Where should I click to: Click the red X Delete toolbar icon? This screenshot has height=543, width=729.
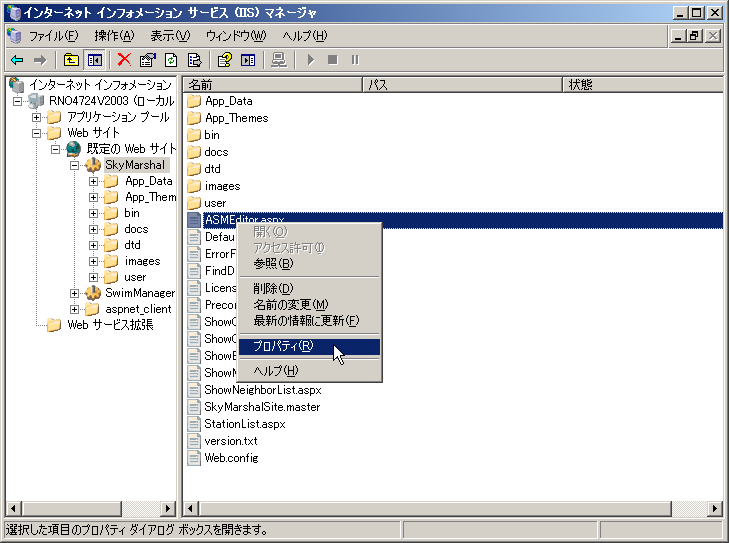pos(124,60)
